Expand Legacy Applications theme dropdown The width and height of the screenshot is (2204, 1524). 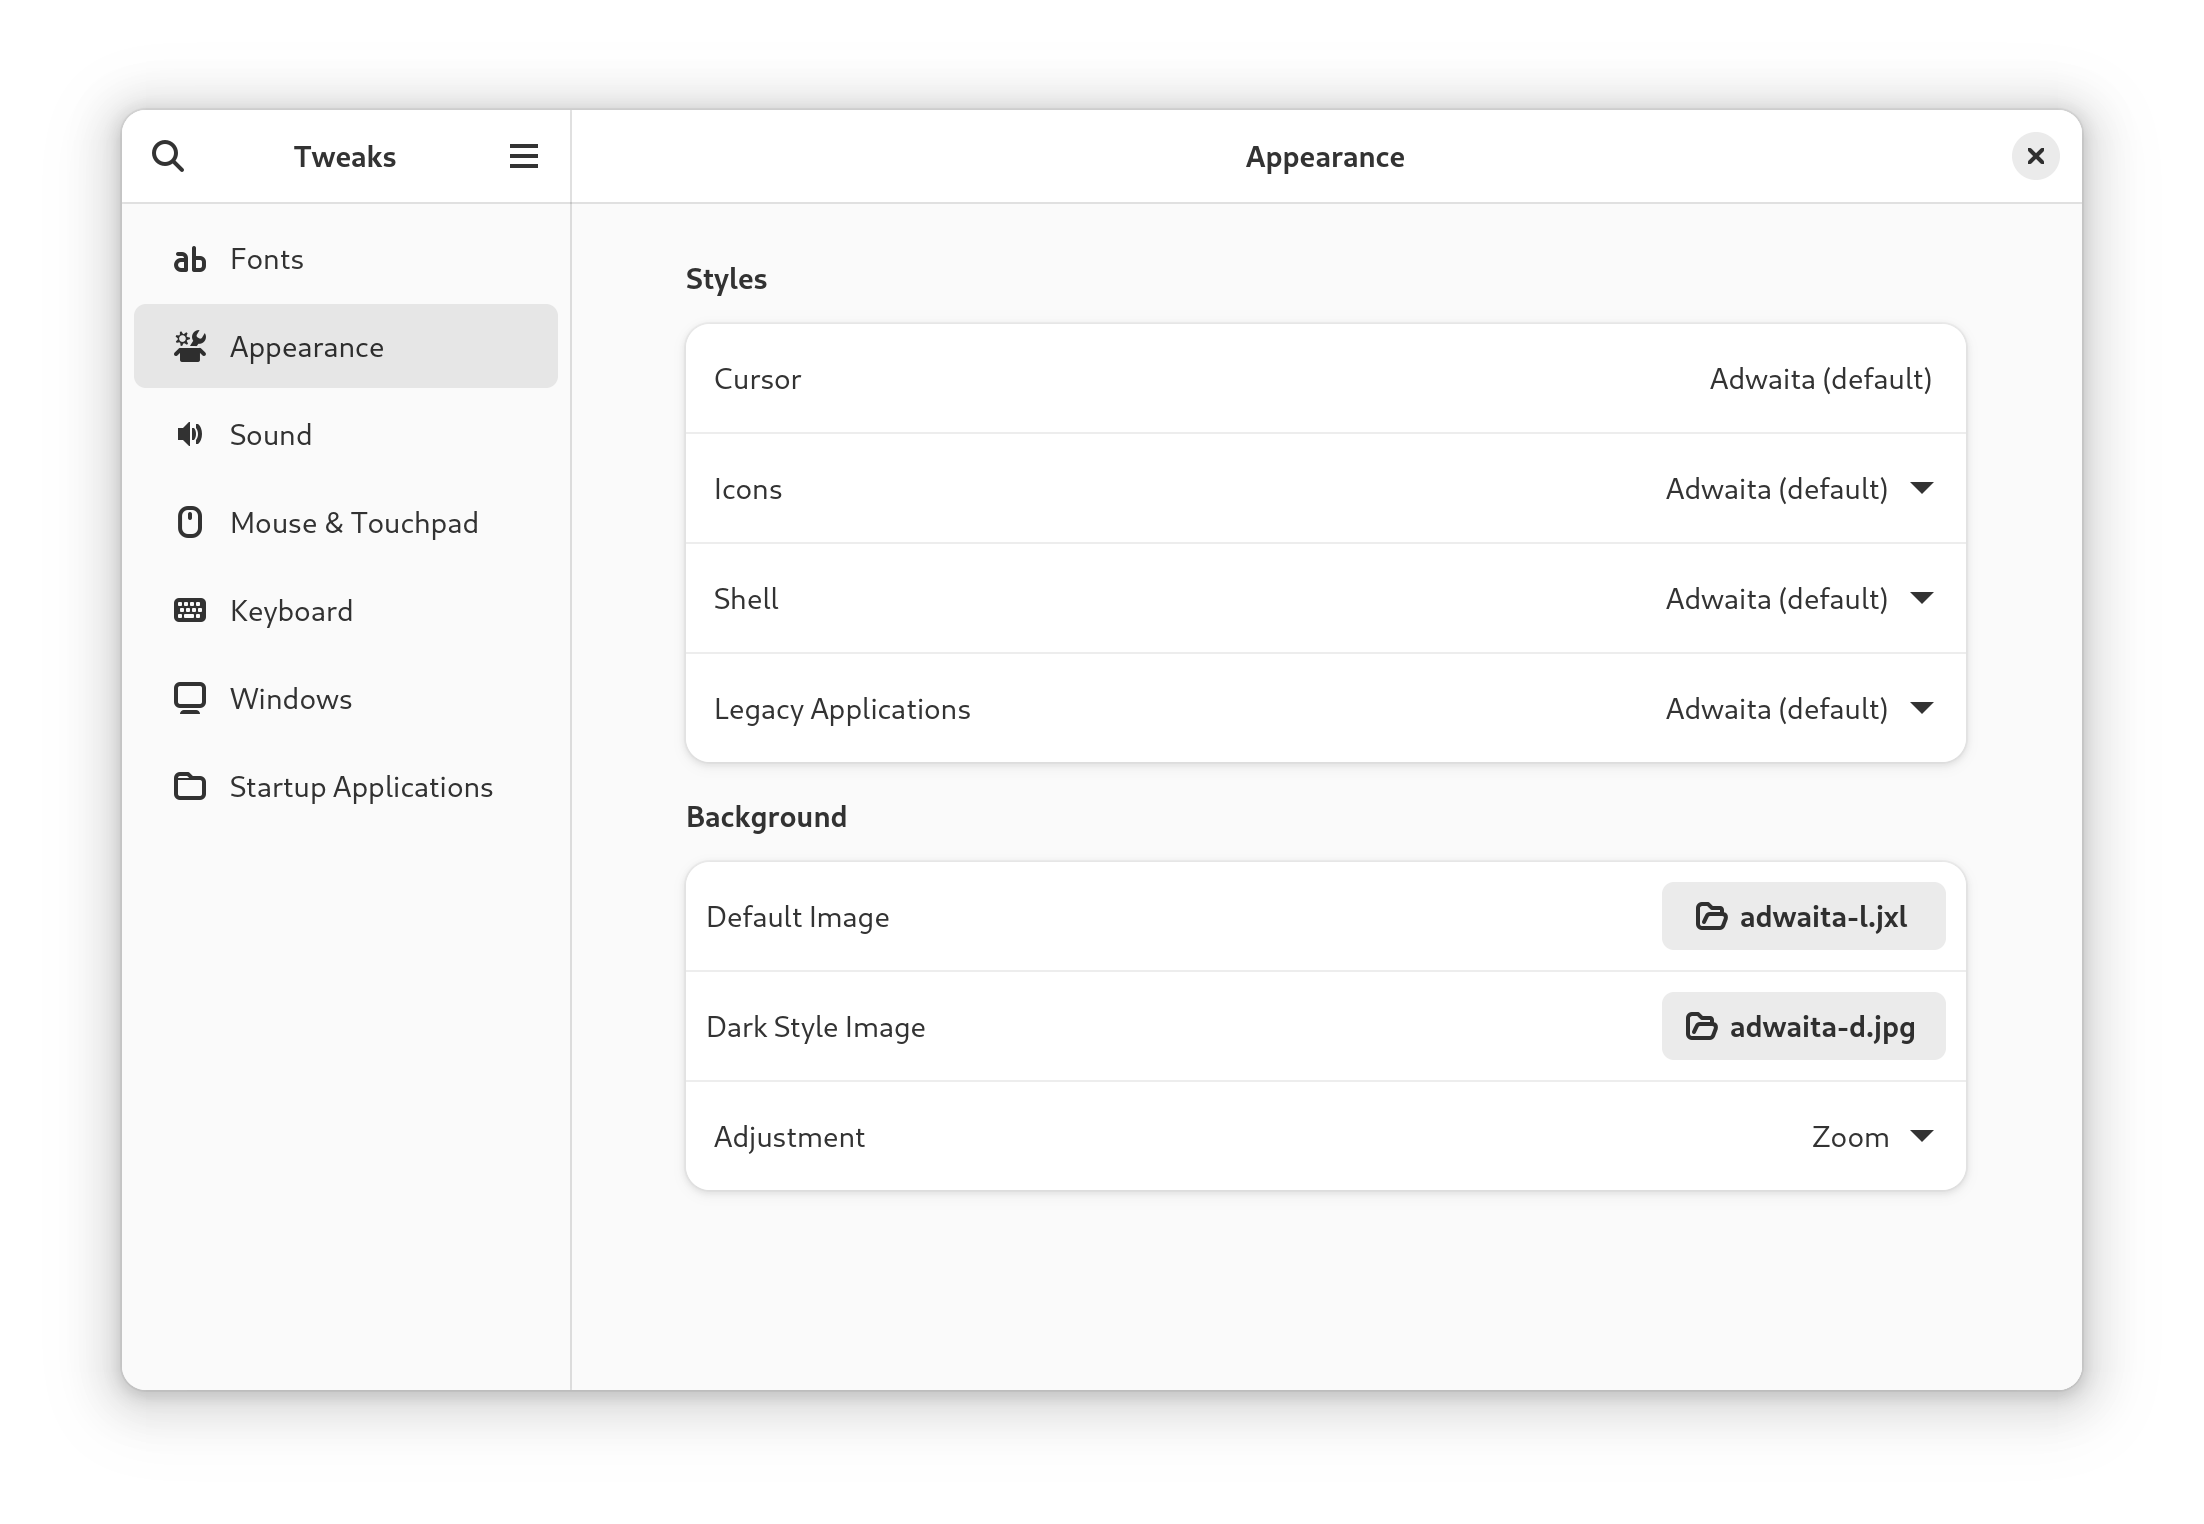click(1799, 708)
